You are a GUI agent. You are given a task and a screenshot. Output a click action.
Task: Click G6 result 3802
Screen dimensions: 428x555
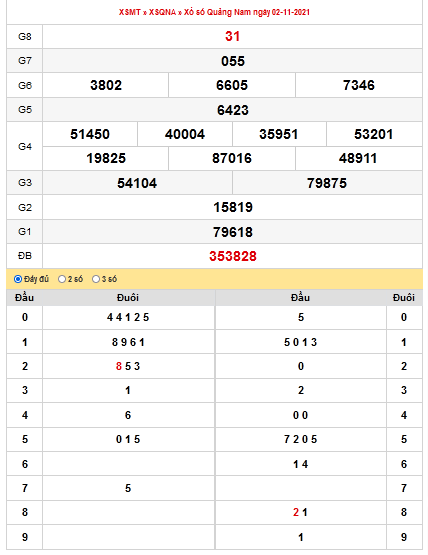coord(106,85)
